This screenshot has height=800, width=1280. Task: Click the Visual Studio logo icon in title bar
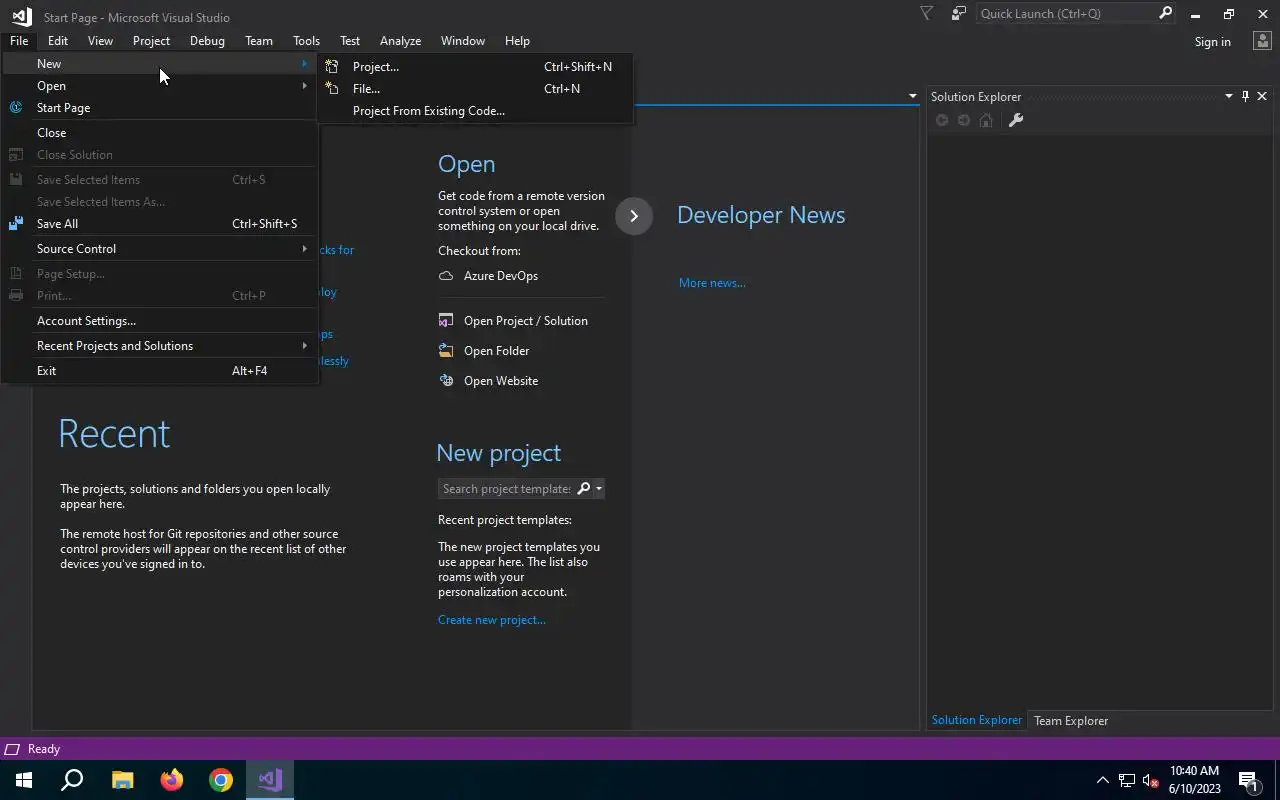coord(21,16)
